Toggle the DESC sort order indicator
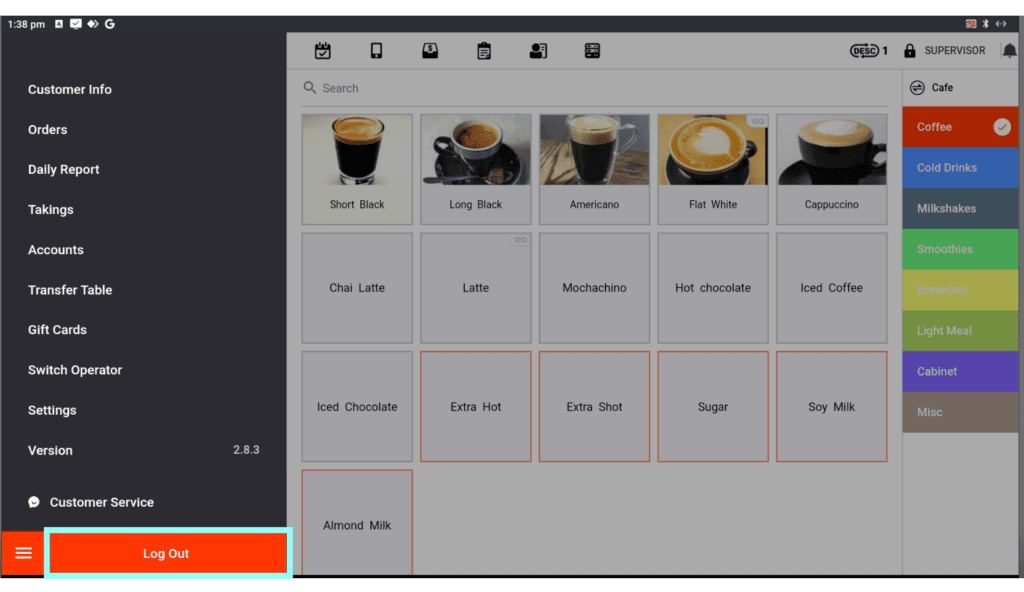This screenshot has width=1024, height=592. [868, 51]
